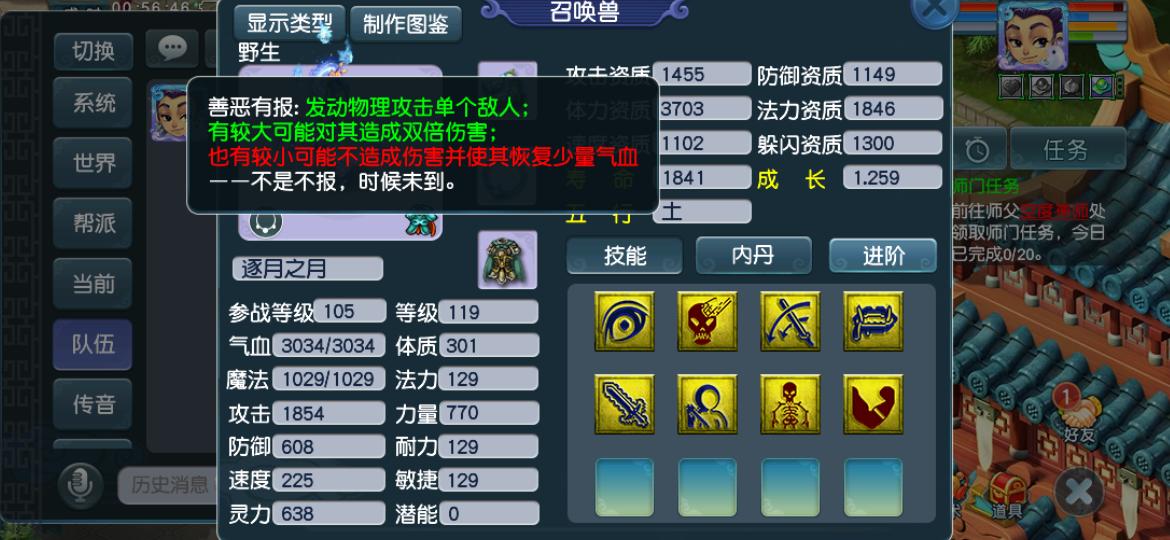Image resolution: width=1170 pixels, height=540 pixels.
Task: Click the 显示类型 button
Action: [x=290, y=24]
